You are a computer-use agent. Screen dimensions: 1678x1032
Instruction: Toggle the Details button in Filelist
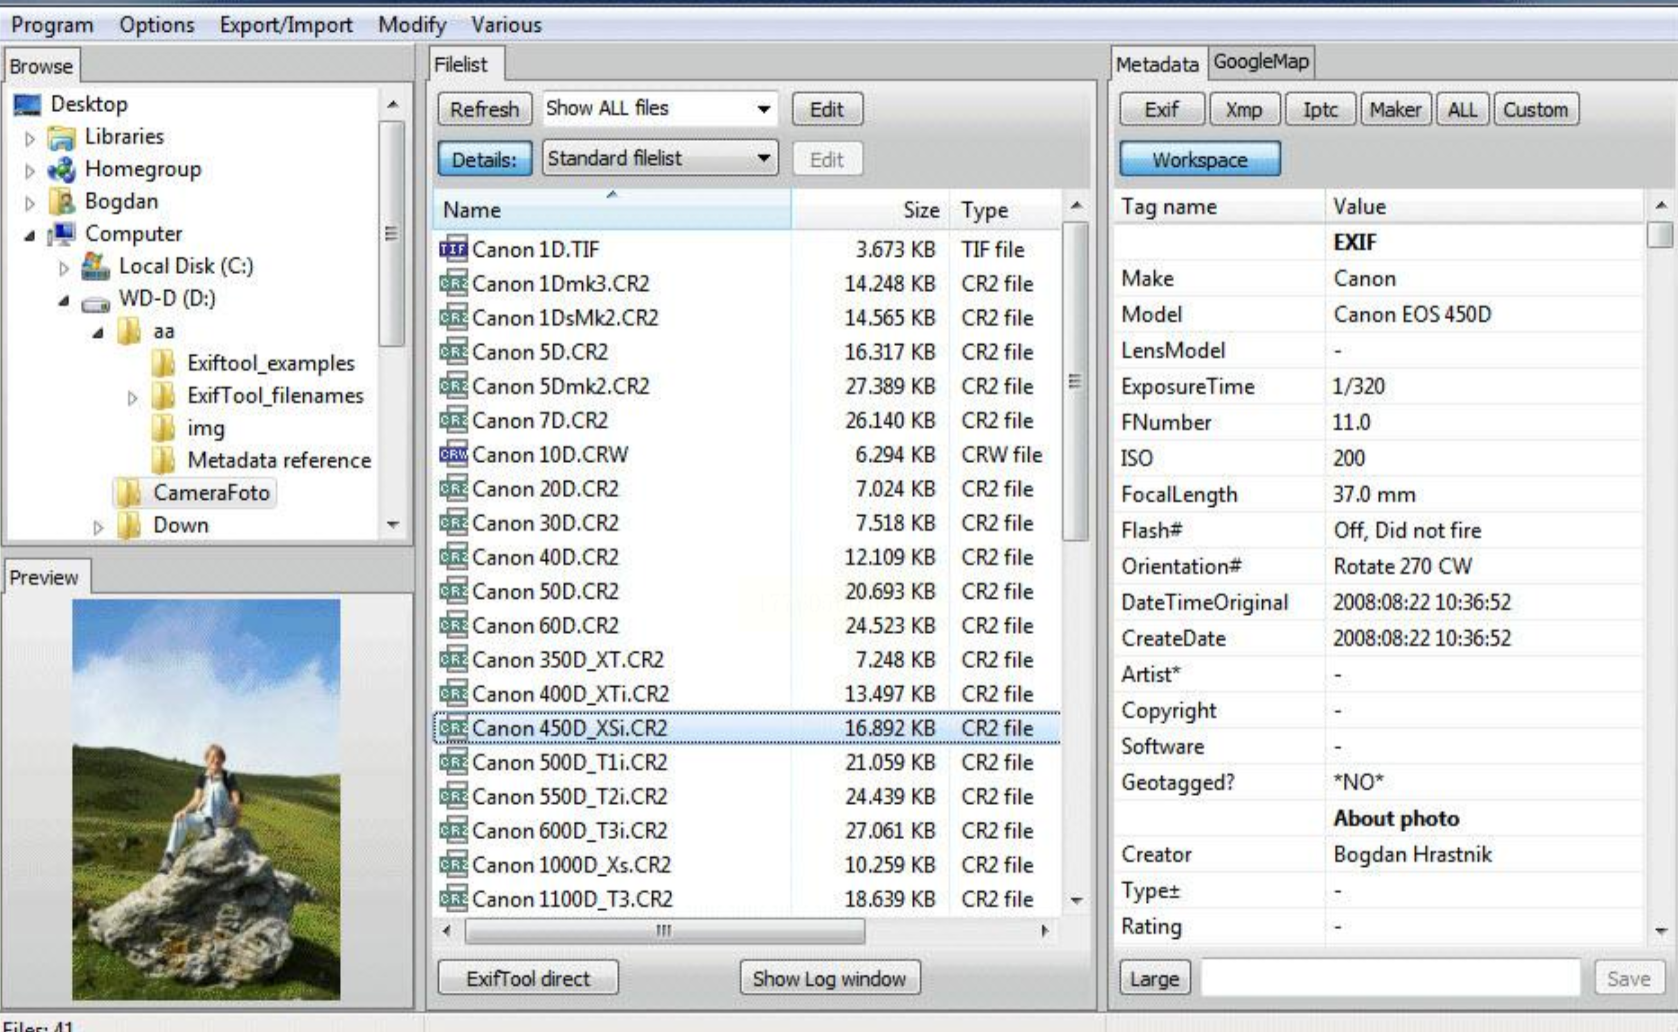point(484,159)
